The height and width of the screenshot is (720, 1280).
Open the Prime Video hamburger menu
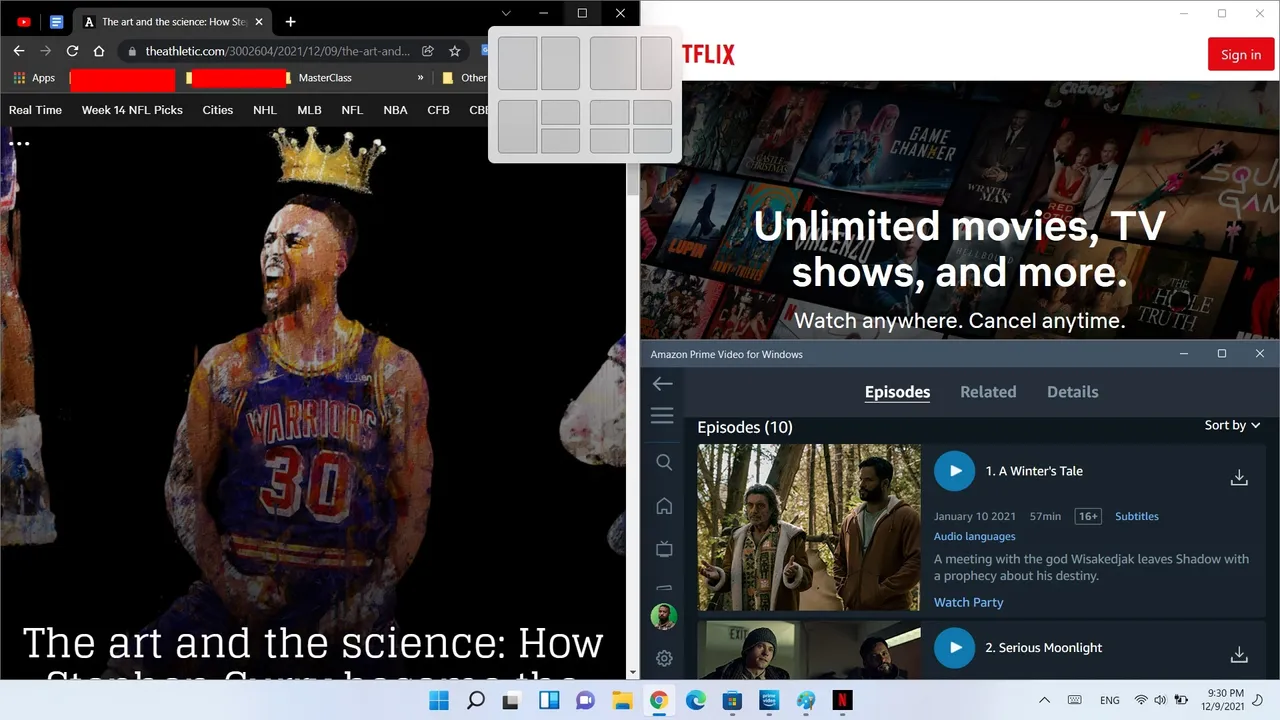pos(662,416)
